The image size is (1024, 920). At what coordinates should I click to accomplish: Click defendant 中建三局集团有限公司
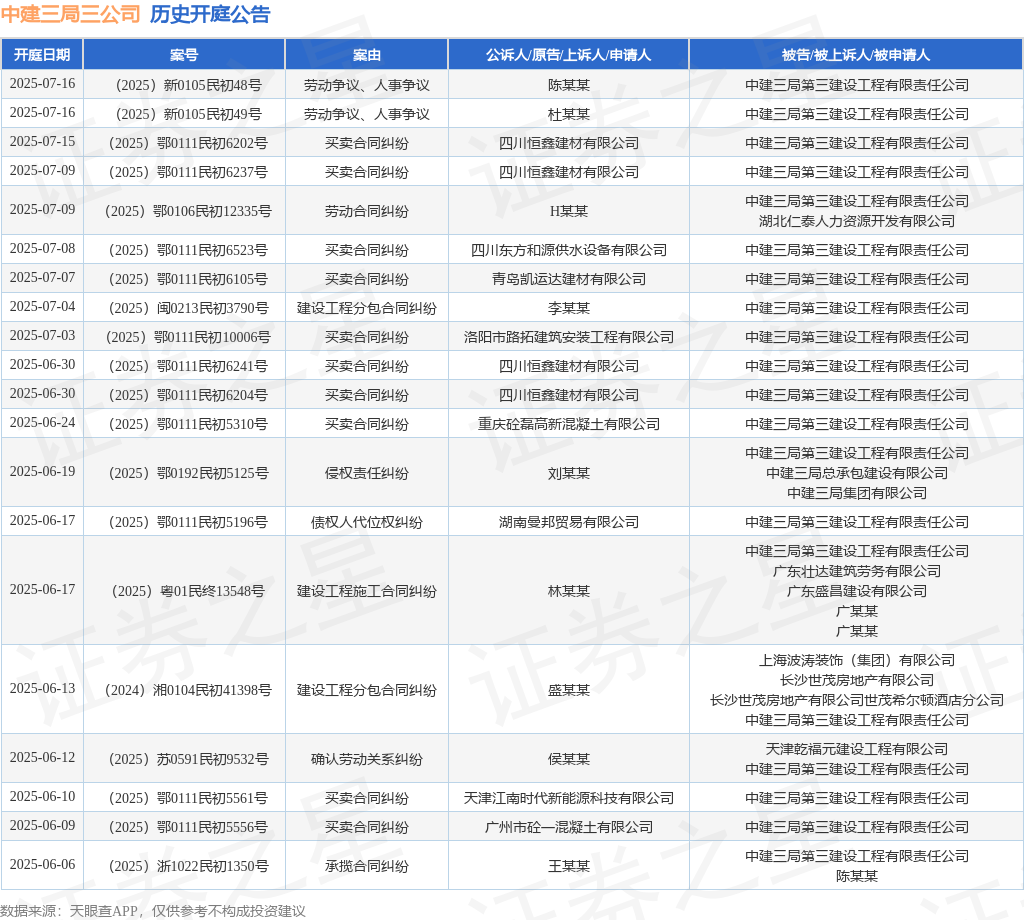(x=856, y=493)
